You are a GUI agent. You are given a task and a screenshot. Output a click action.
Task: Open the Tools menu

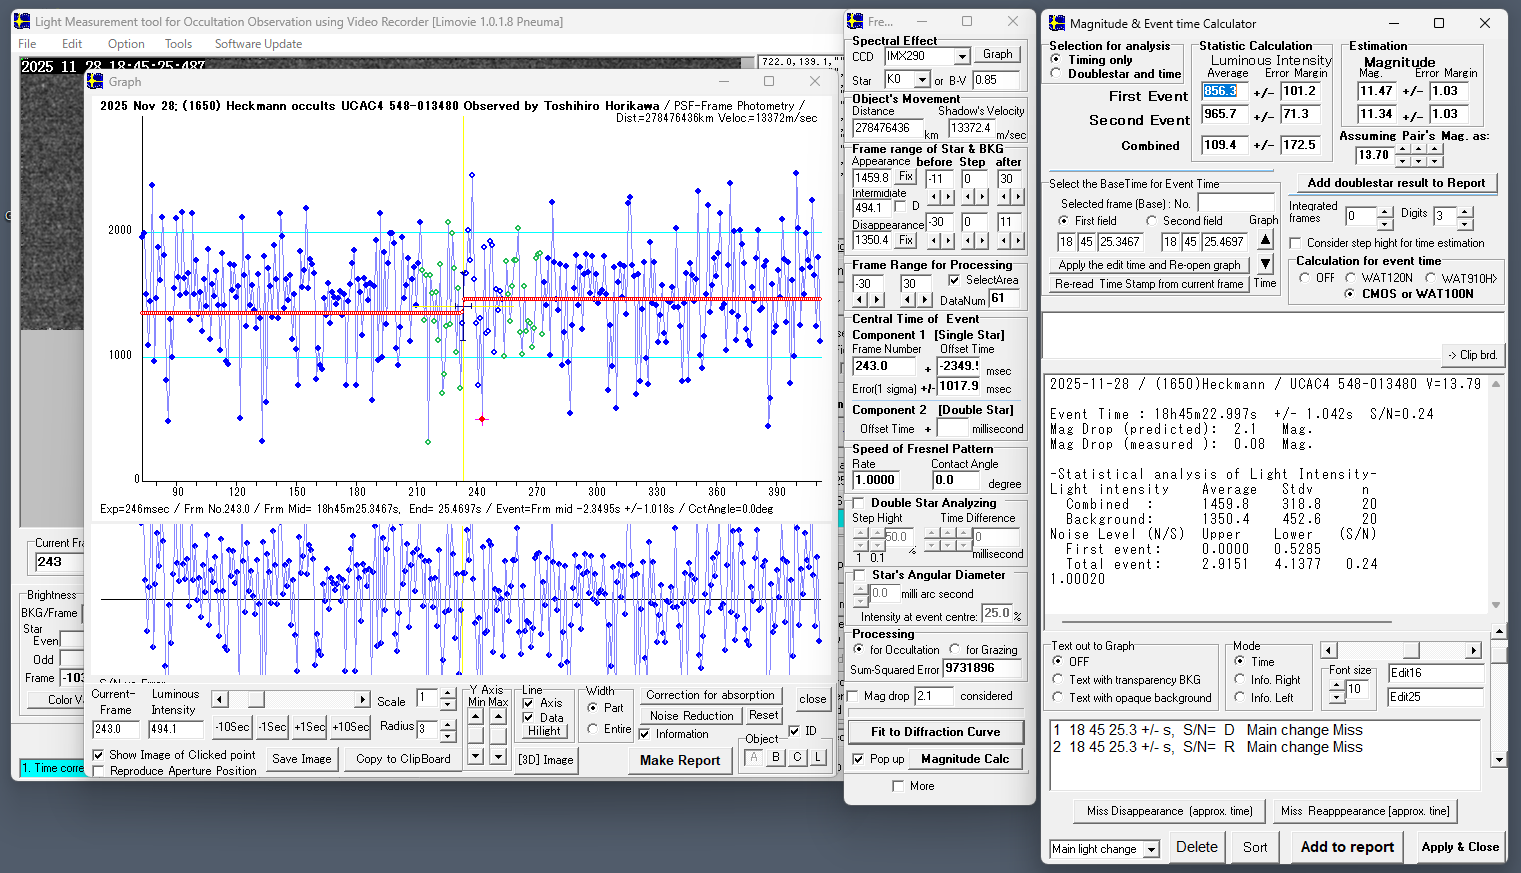[x=178, y=44]
